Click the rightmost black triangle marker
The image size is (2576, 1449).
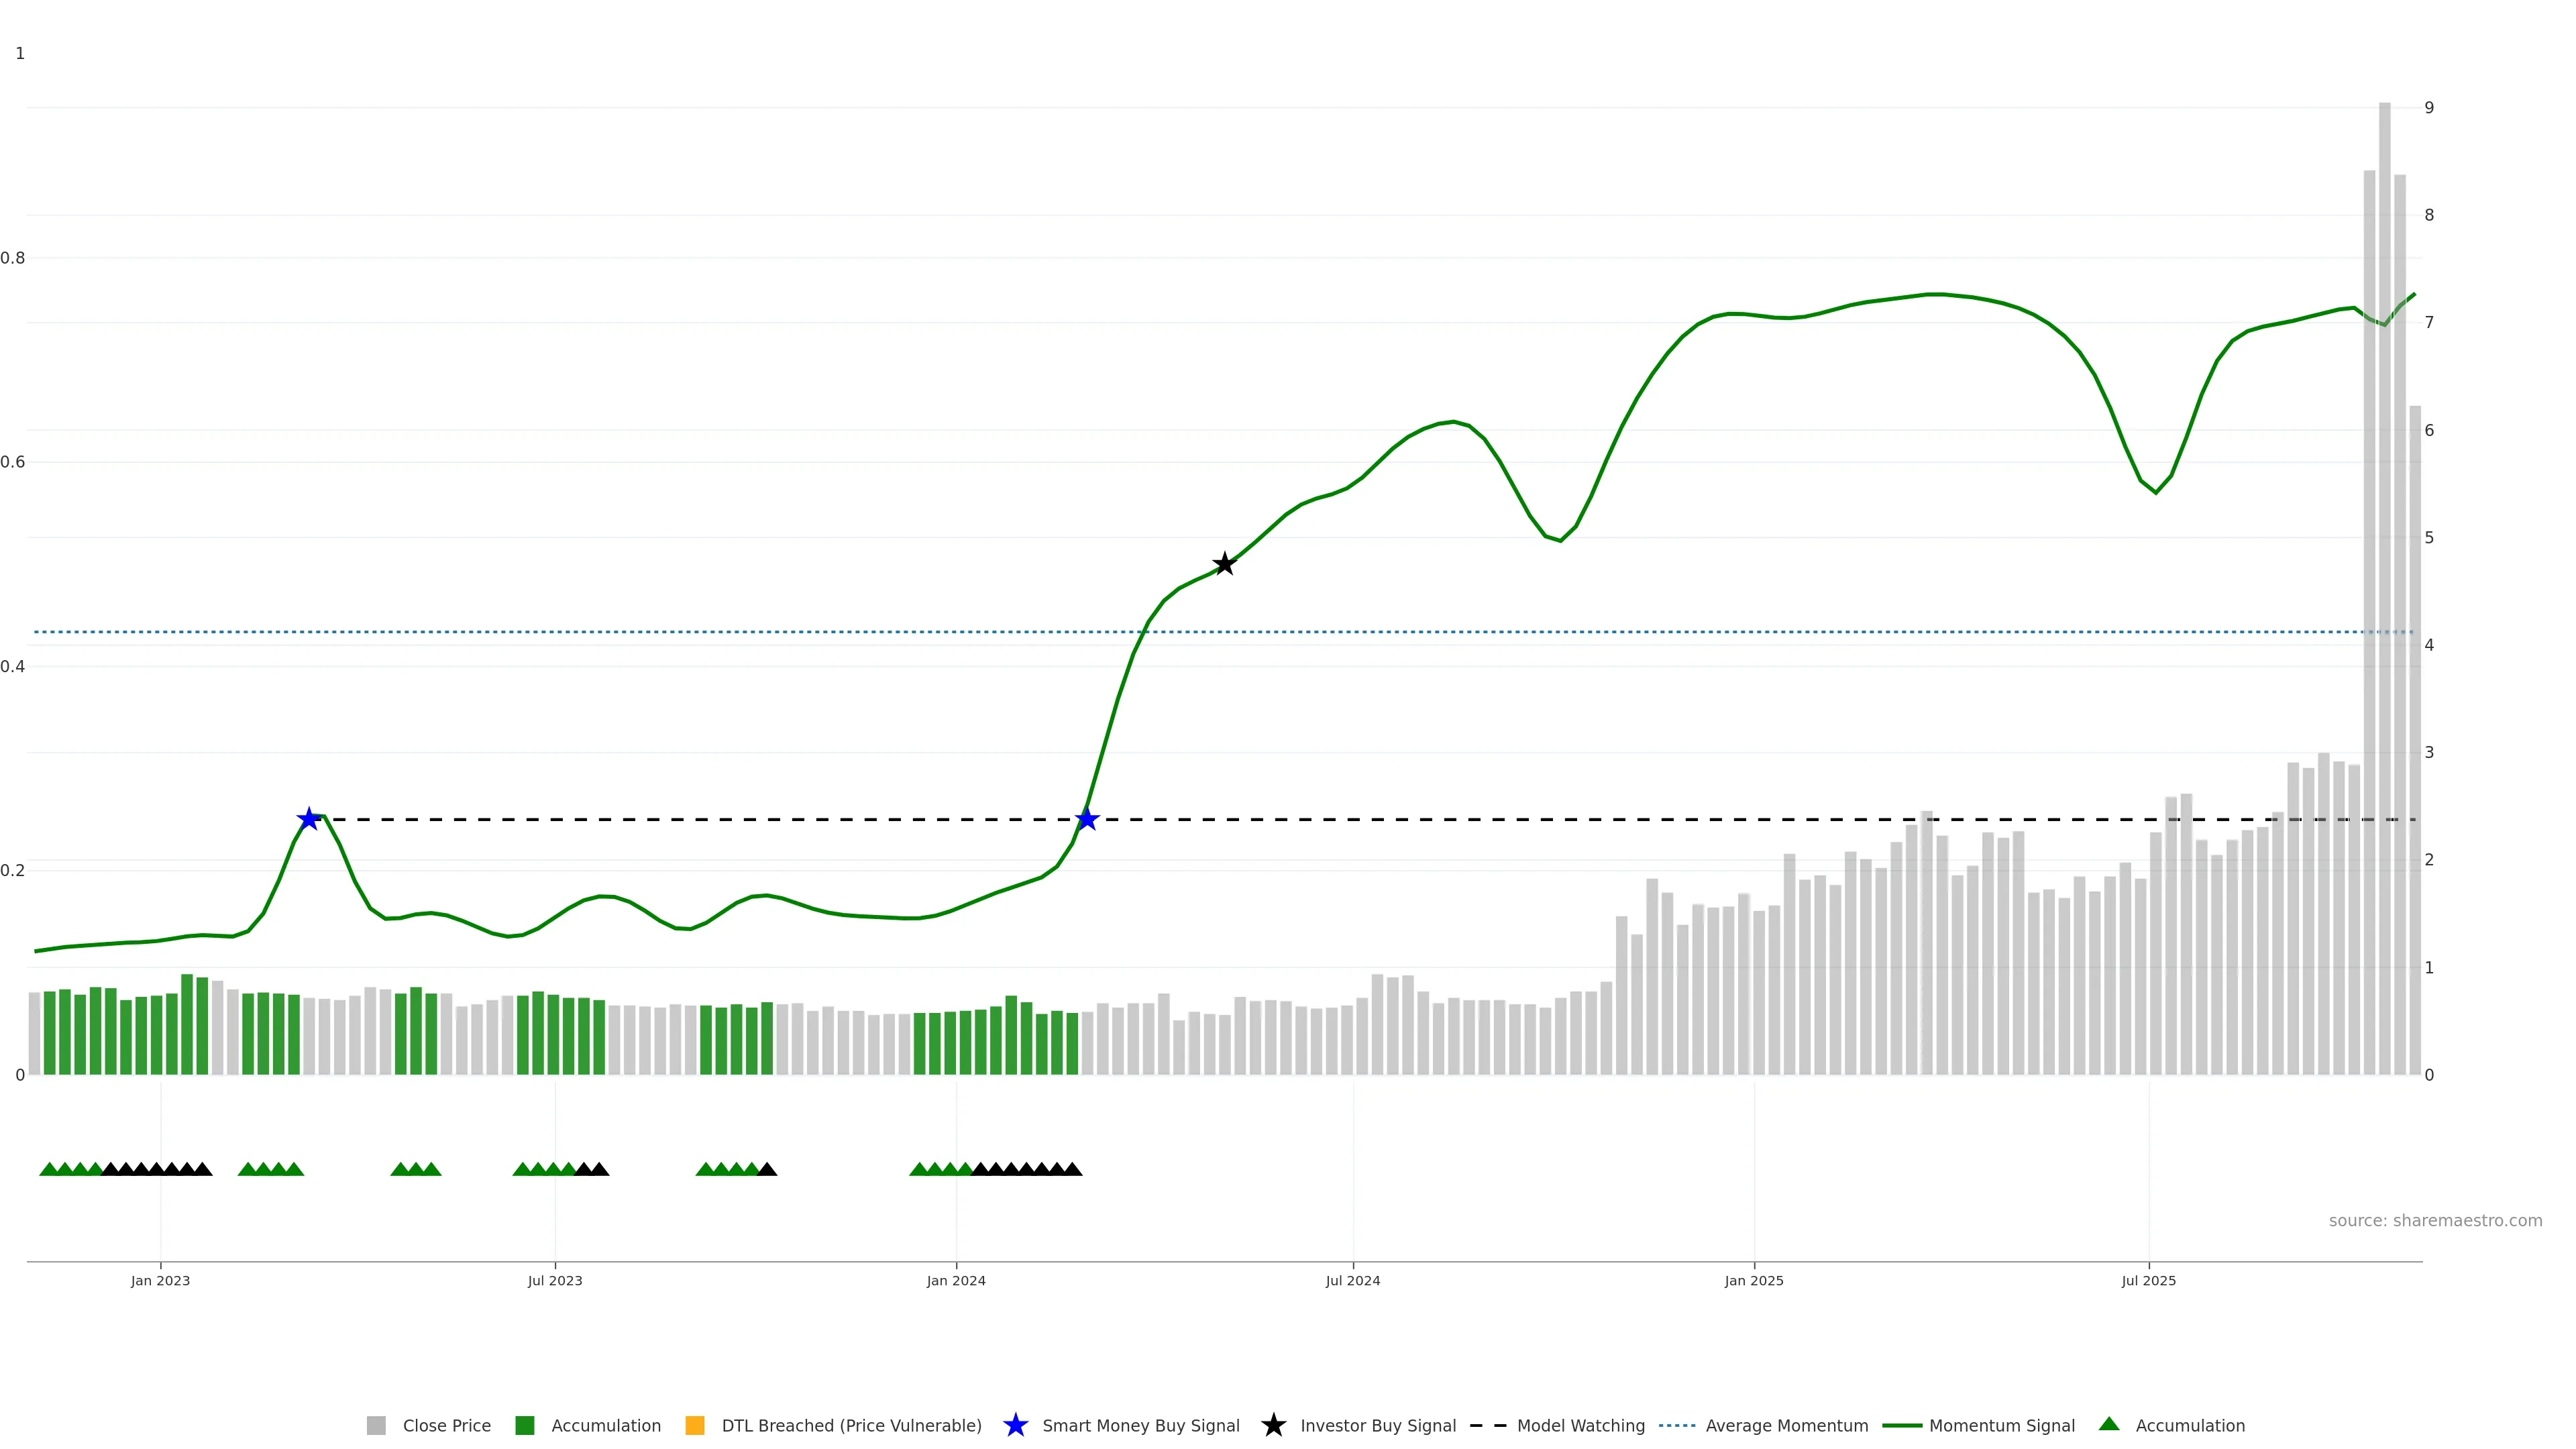[1072, 1169]
